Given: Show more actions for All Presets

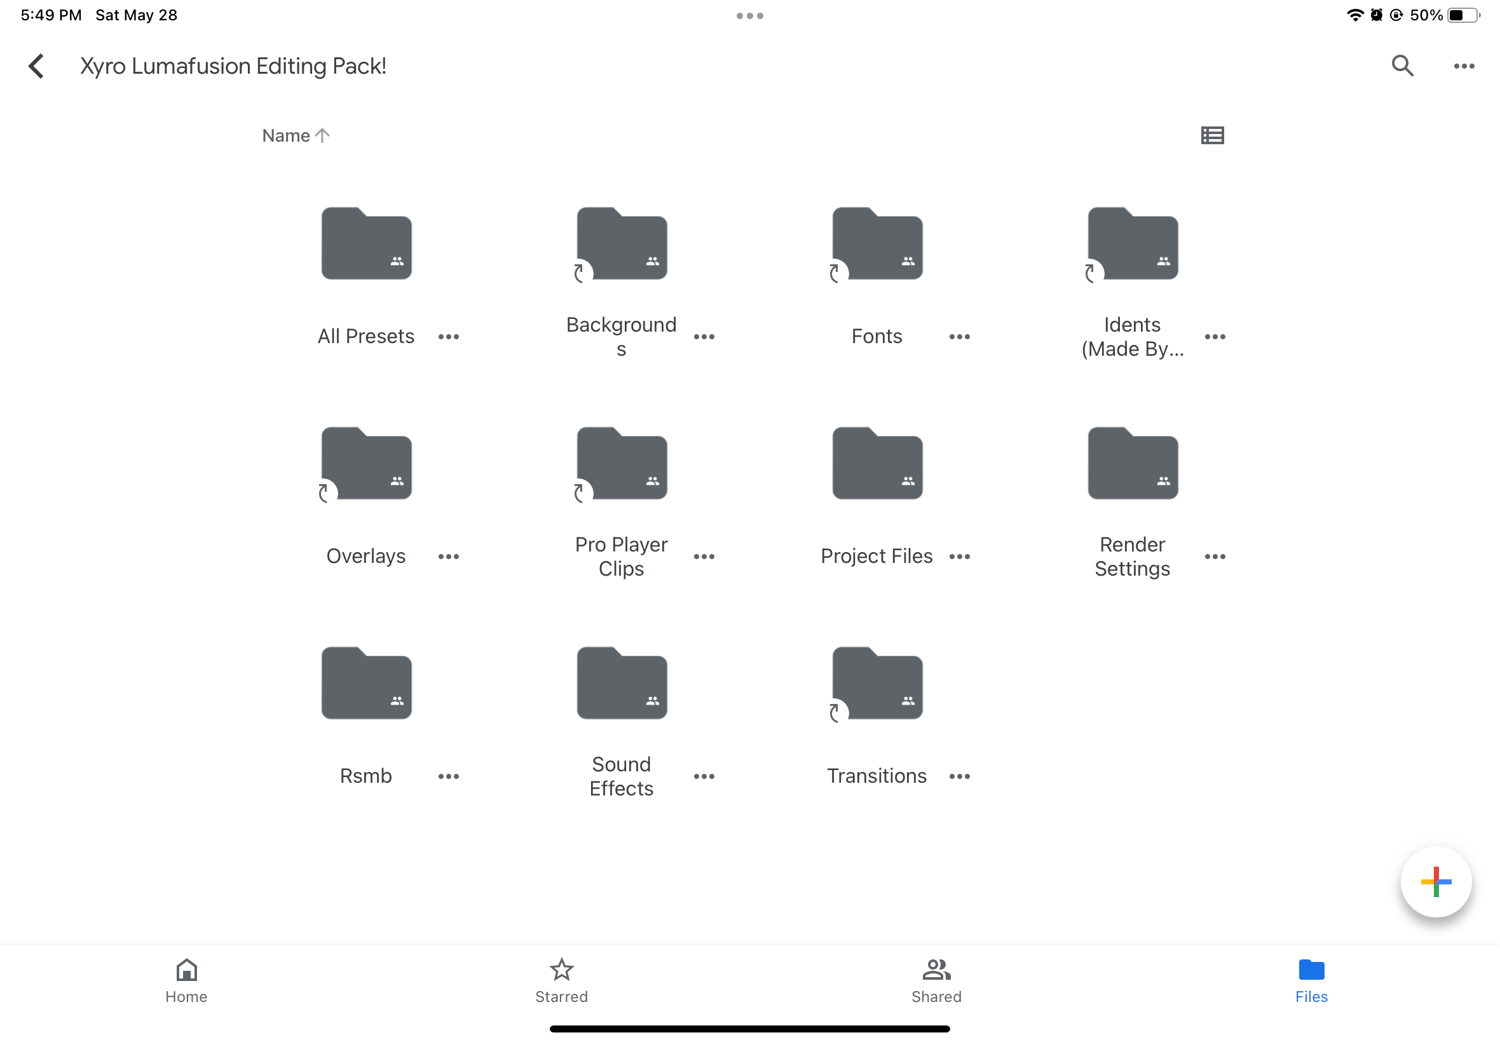Looking at the screenshot, I should coord(449,337).
